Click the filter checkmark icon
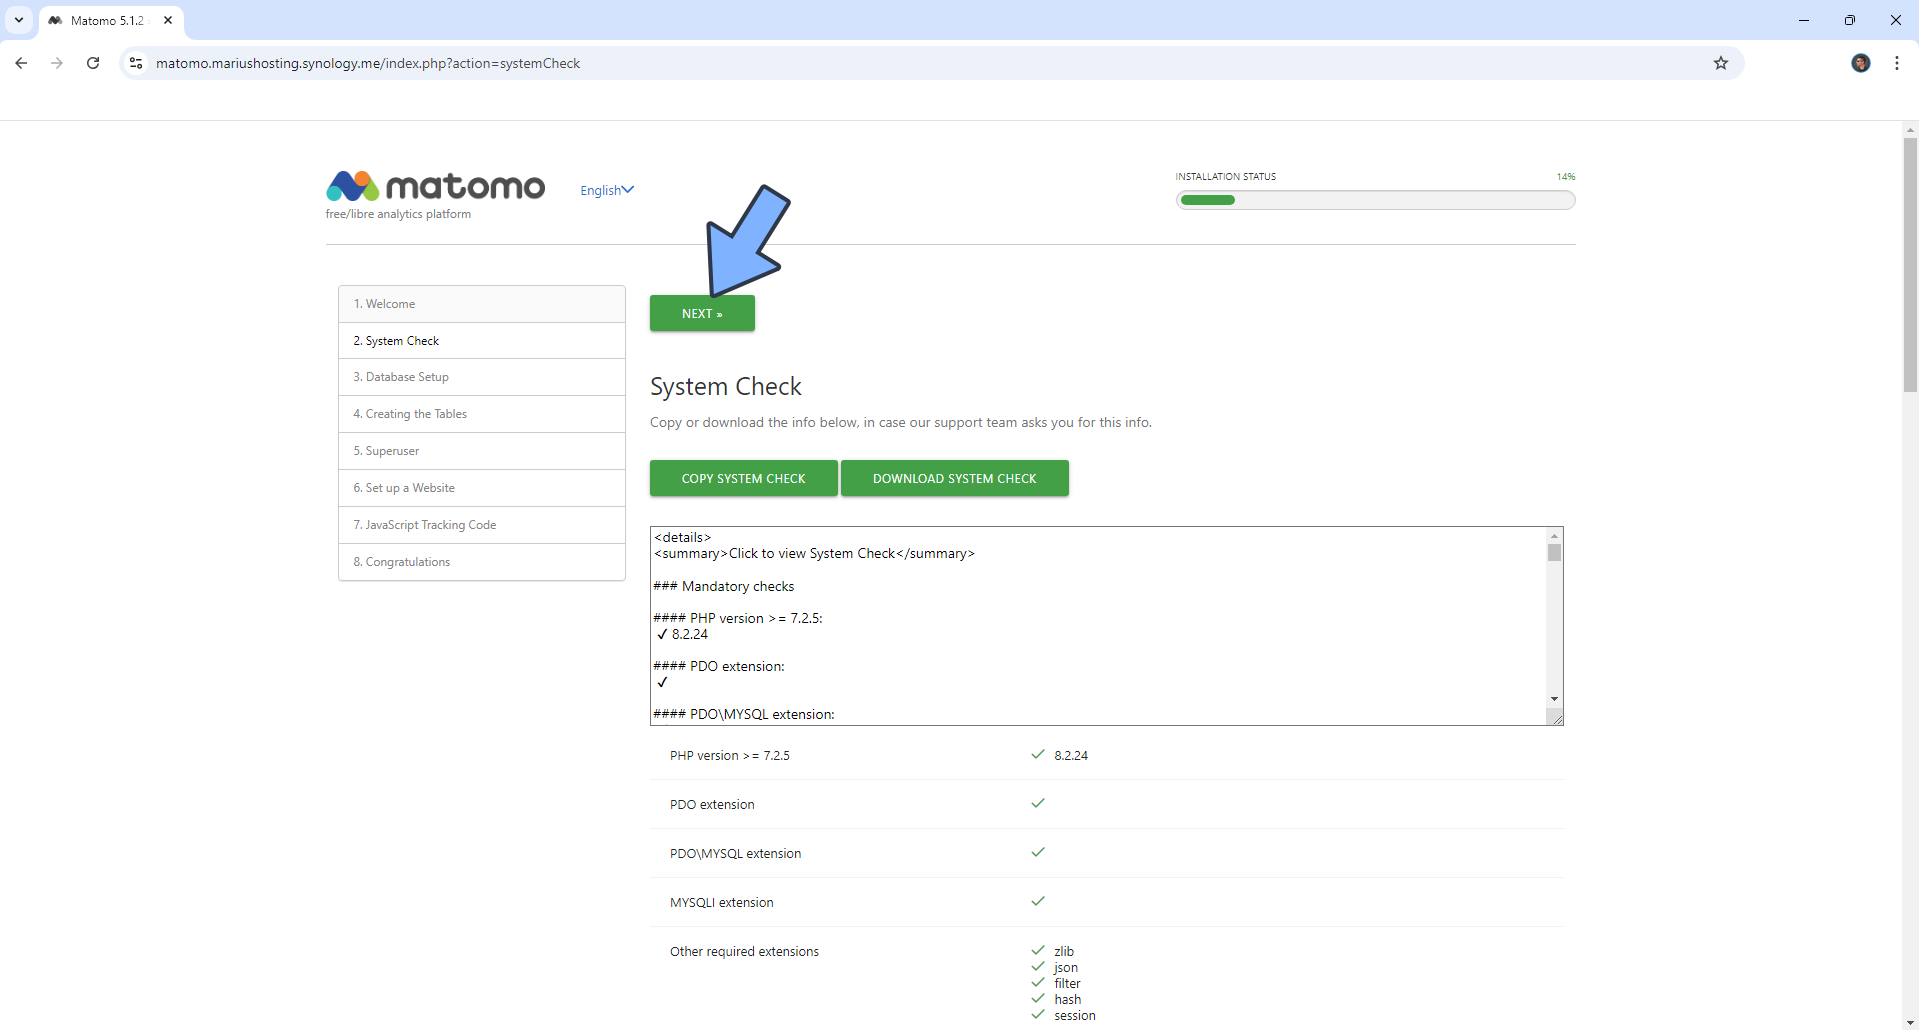Screen dimensions: 1919x1030 coord(1038,982)
